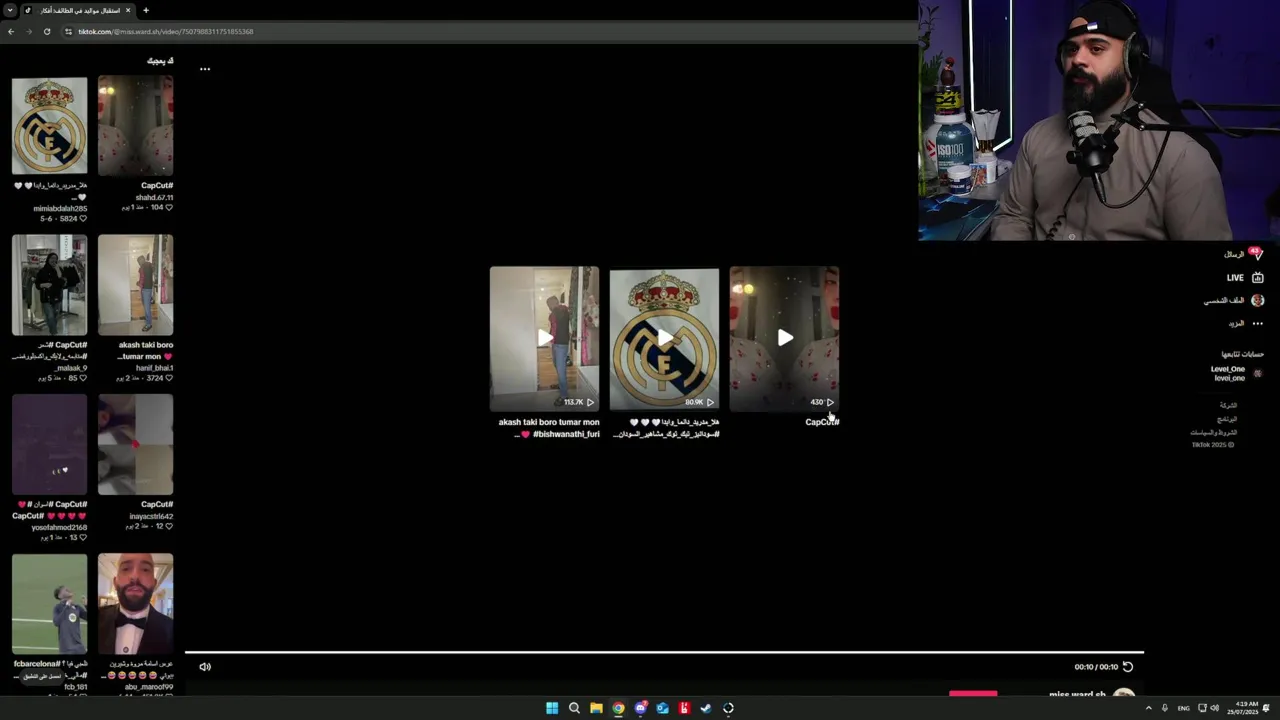Play the CapCut suggested video with 430 views
The width and height of the screenshot is (1280, 720).
(784, 338)
